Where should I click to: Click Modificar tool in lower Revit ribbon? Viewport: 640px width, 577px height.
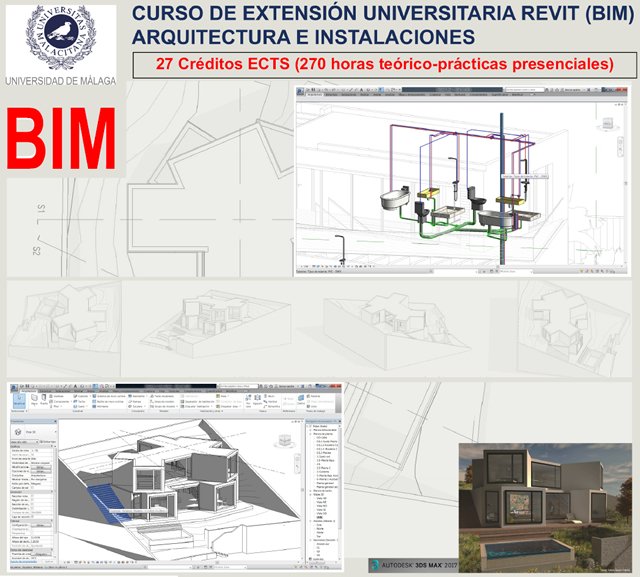click(x=19, y=401)
